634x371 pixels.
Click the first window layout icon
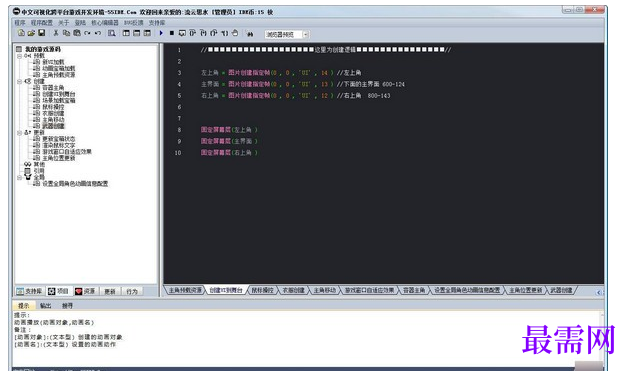(126, 33)
